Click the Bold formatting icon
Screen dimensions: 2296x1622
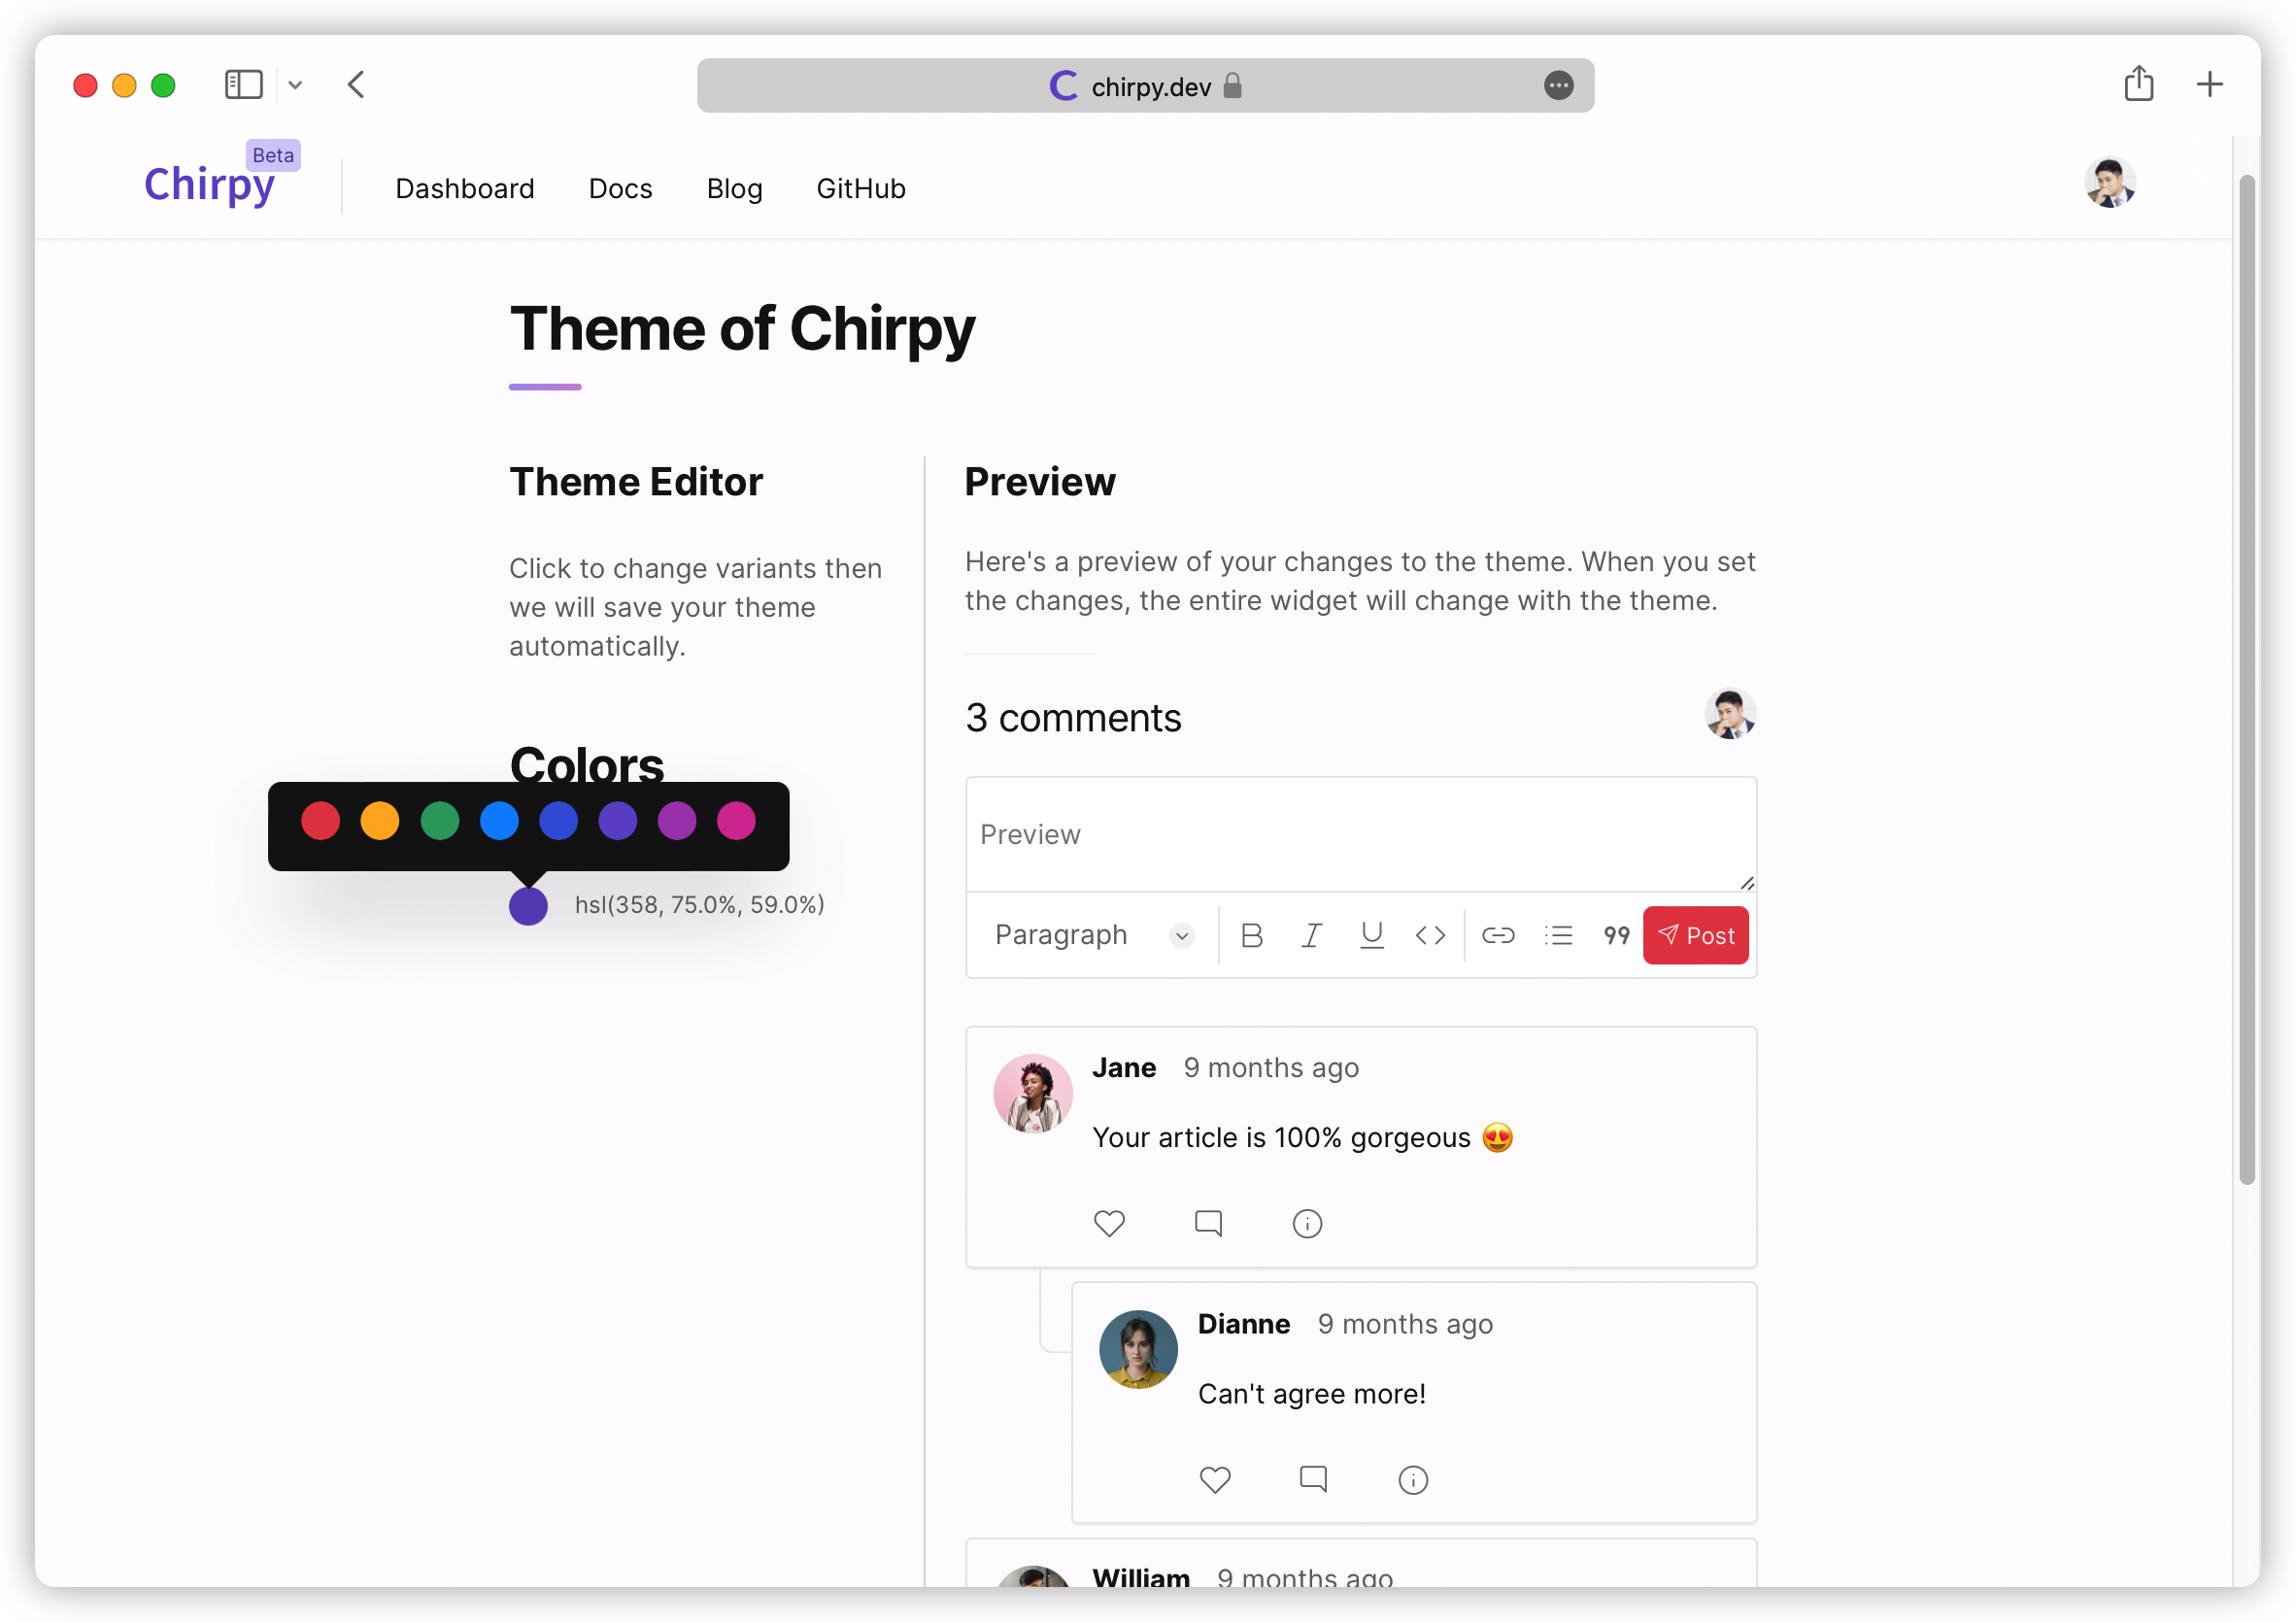click(1252, 934)
